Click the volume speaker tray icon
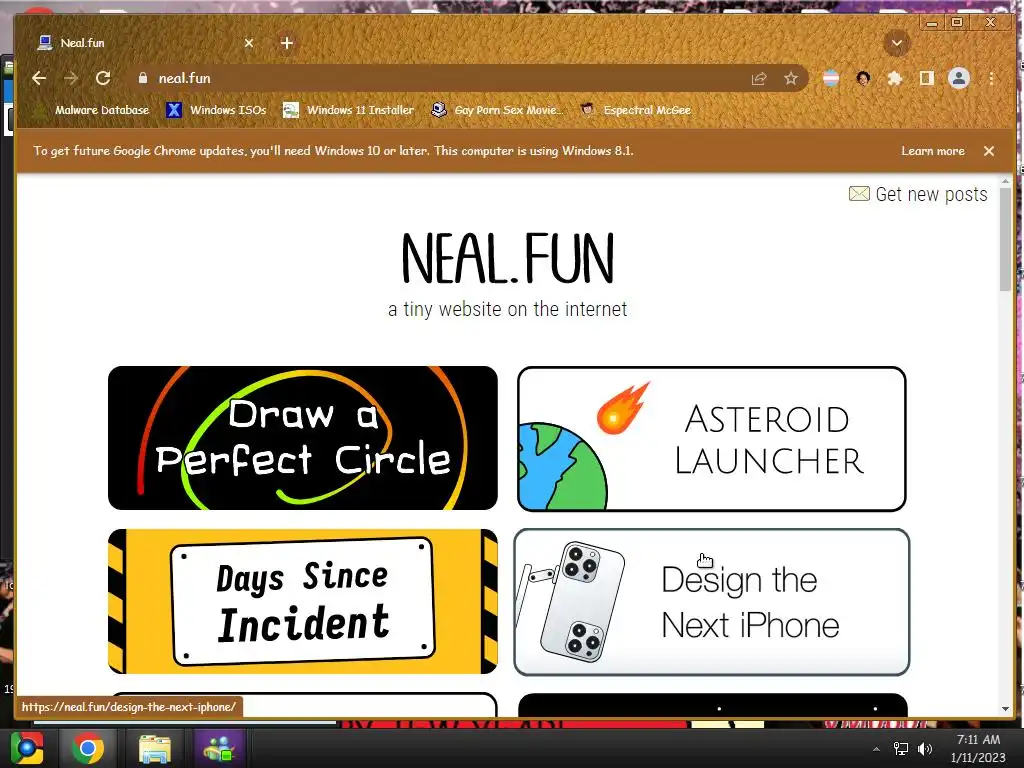 [x=925, y=749]
